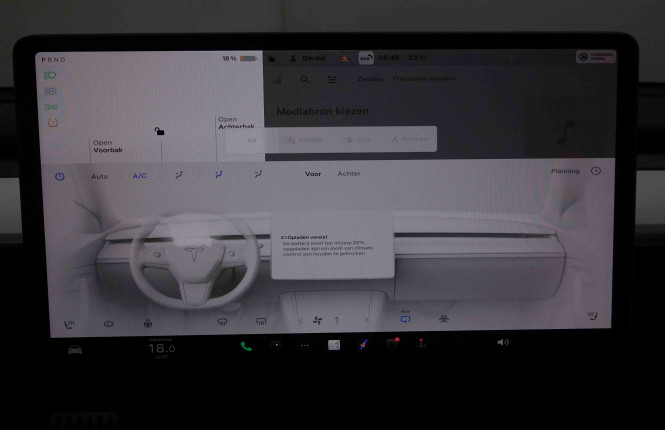Image resolution: width=665 pixels, height=430 pixels.
Task: Select the Voor climate tab
Action: [313, 174]
